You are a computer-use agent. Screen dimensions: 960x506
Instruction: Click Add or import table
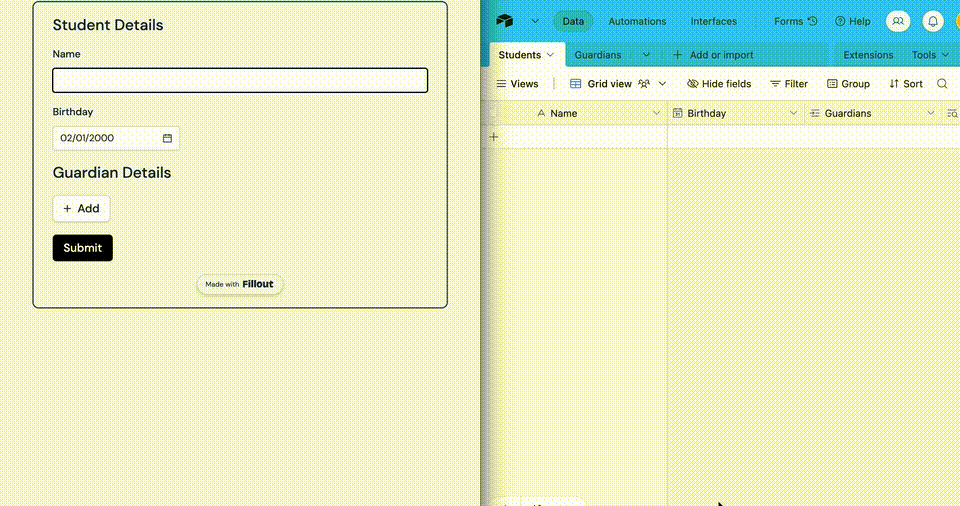coord(713,55)
